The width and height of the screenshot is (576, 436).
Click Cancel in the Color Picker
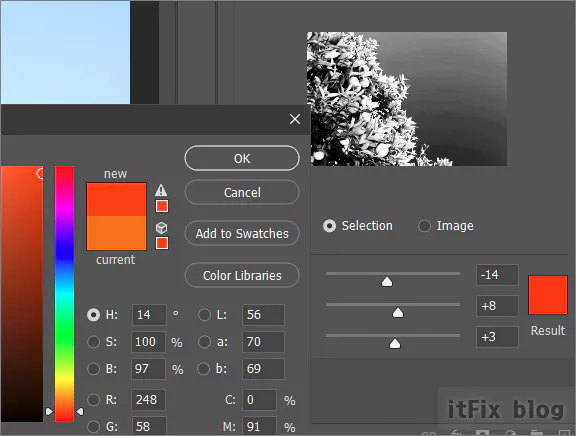click(242, 192)
